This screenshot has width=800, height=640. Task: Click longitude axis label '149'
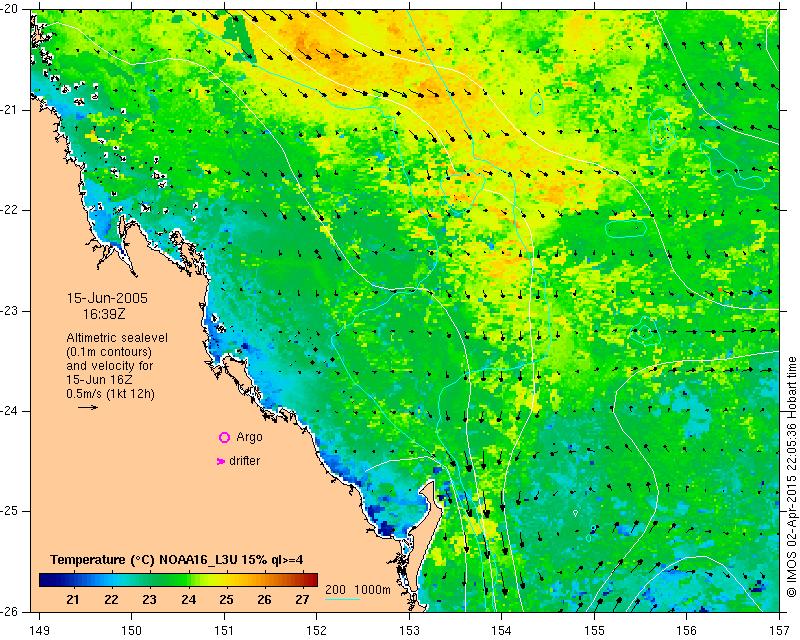pos(39,631)
